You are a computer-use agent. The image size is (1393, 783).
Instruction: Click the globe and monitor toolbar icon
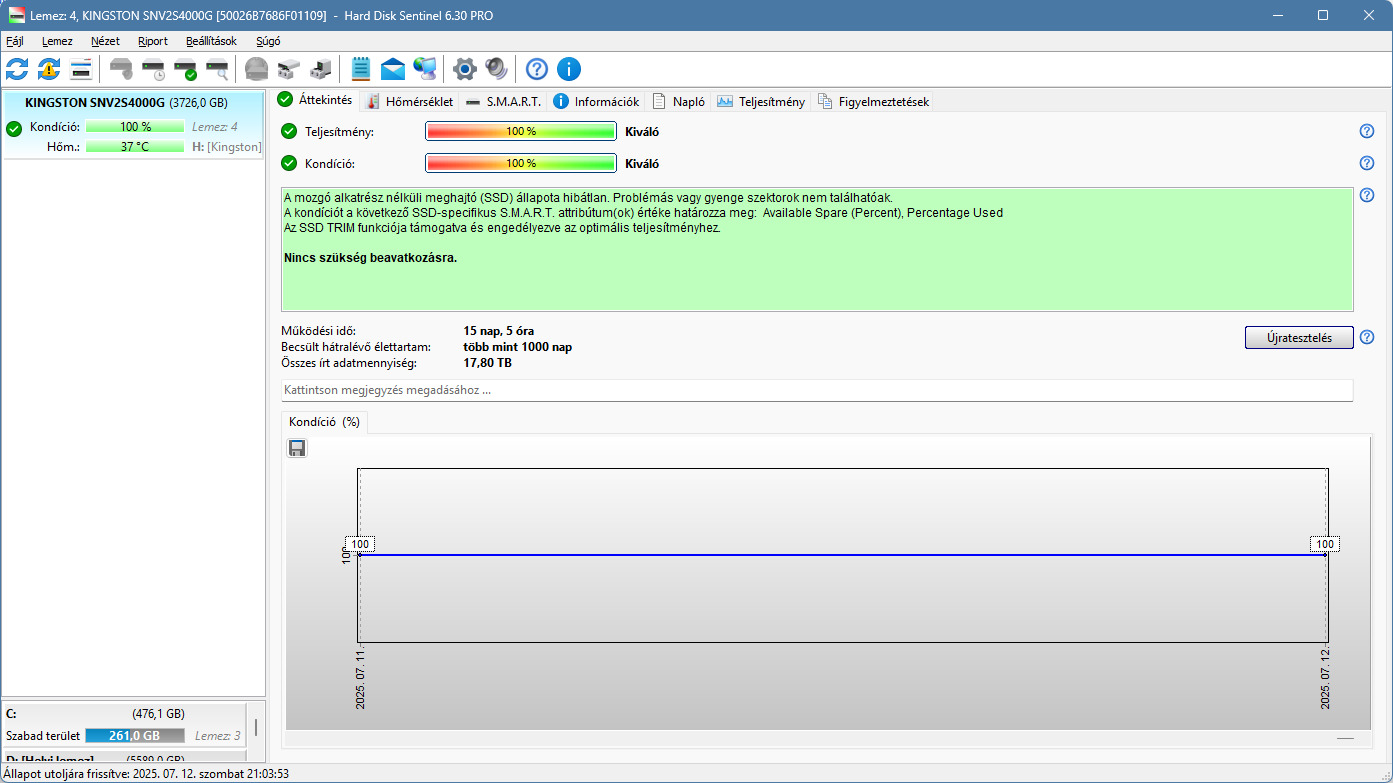tap(425, 69)
